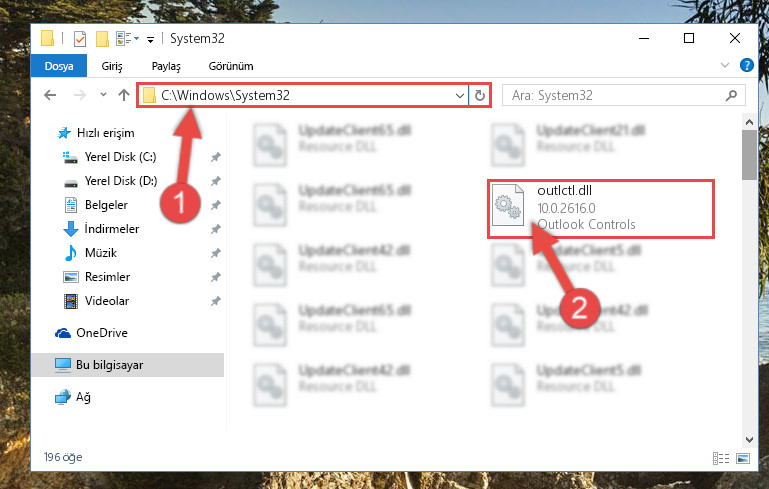Click the search magnifier icon
769x489 pixels.
[x=731, y=95]
